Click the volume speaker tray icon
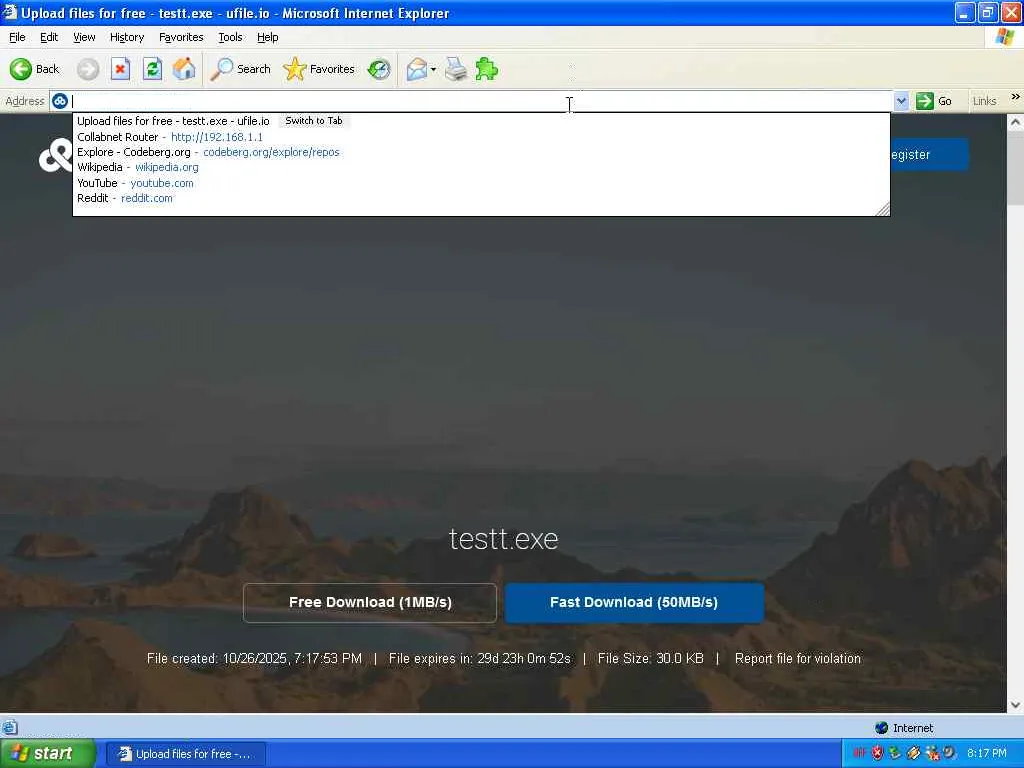The height and width of the screenshot is (768, 1024). tap(948, 753)
